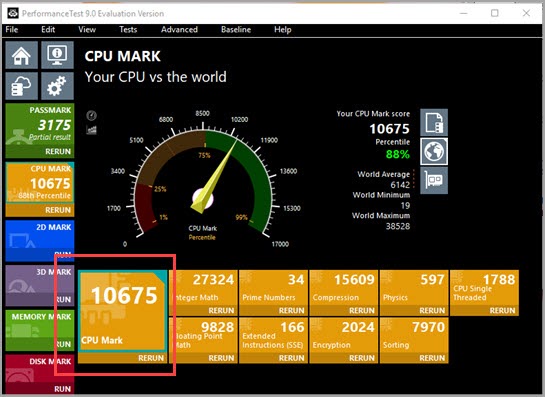Screen dimensions: 545x397
Task: Rerun the PassMark overall test
Action: [58, 152]
